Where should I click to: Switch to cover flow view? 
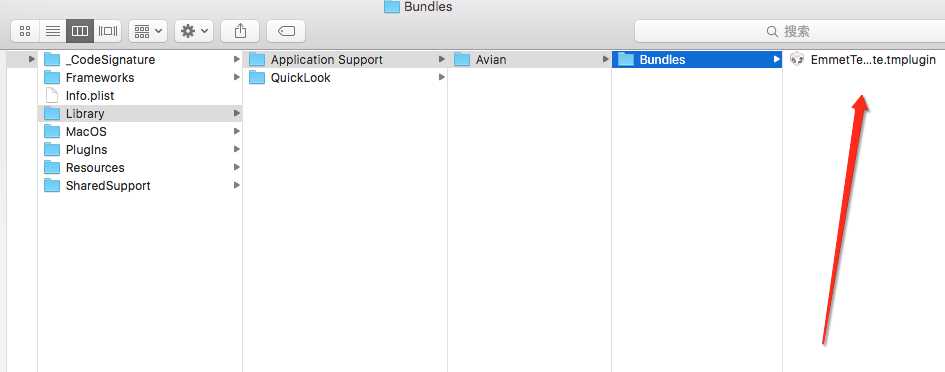click(108, 31)
